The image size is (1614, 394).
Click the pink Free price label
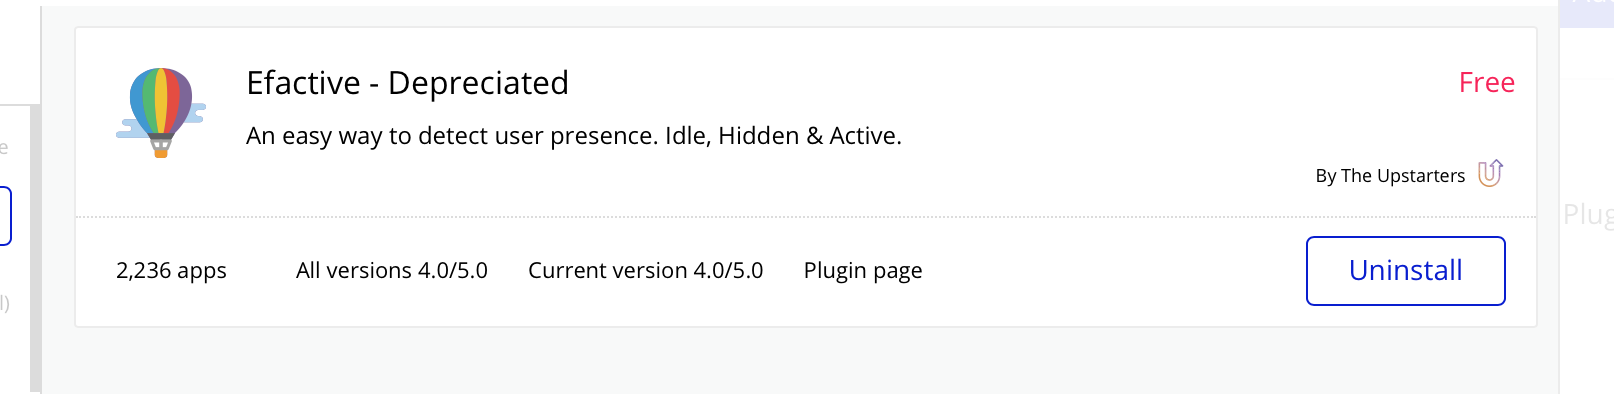1486,83
